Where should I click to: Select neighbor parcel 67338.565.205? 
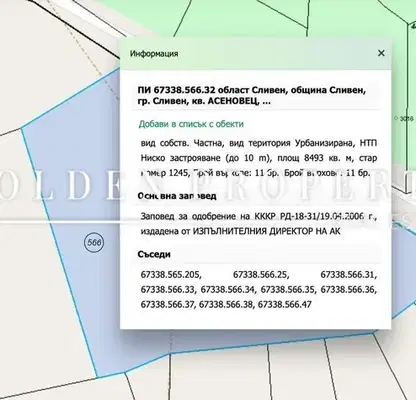point(171,275)
